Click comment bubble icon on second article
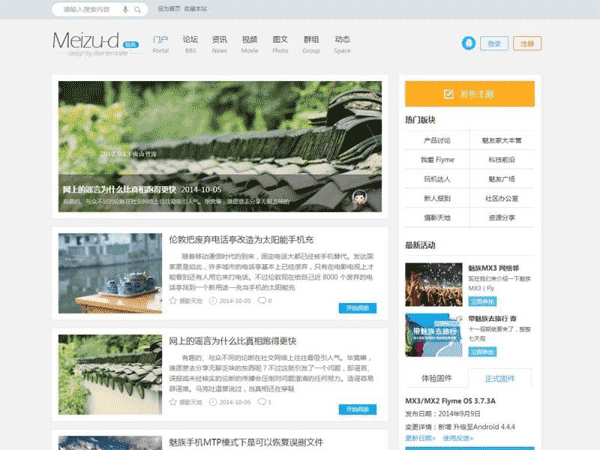Screen dimensions: 600x450 click(261, 401)
